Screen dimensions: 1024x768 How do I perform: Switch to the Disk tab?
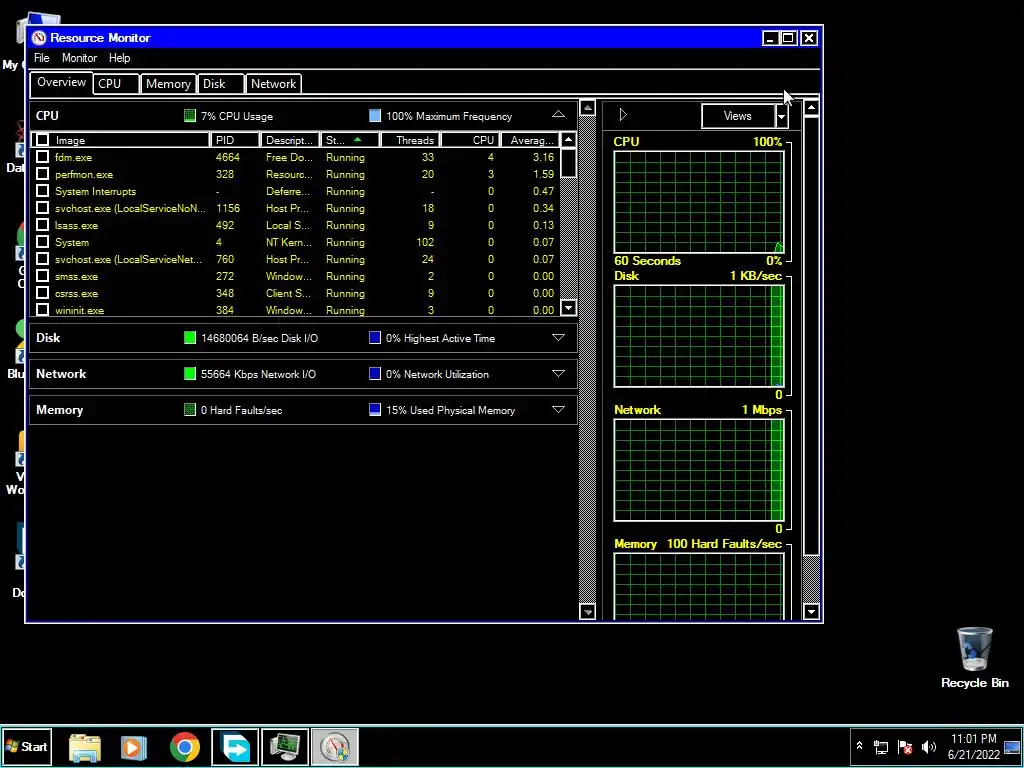(x=221, y=84)
